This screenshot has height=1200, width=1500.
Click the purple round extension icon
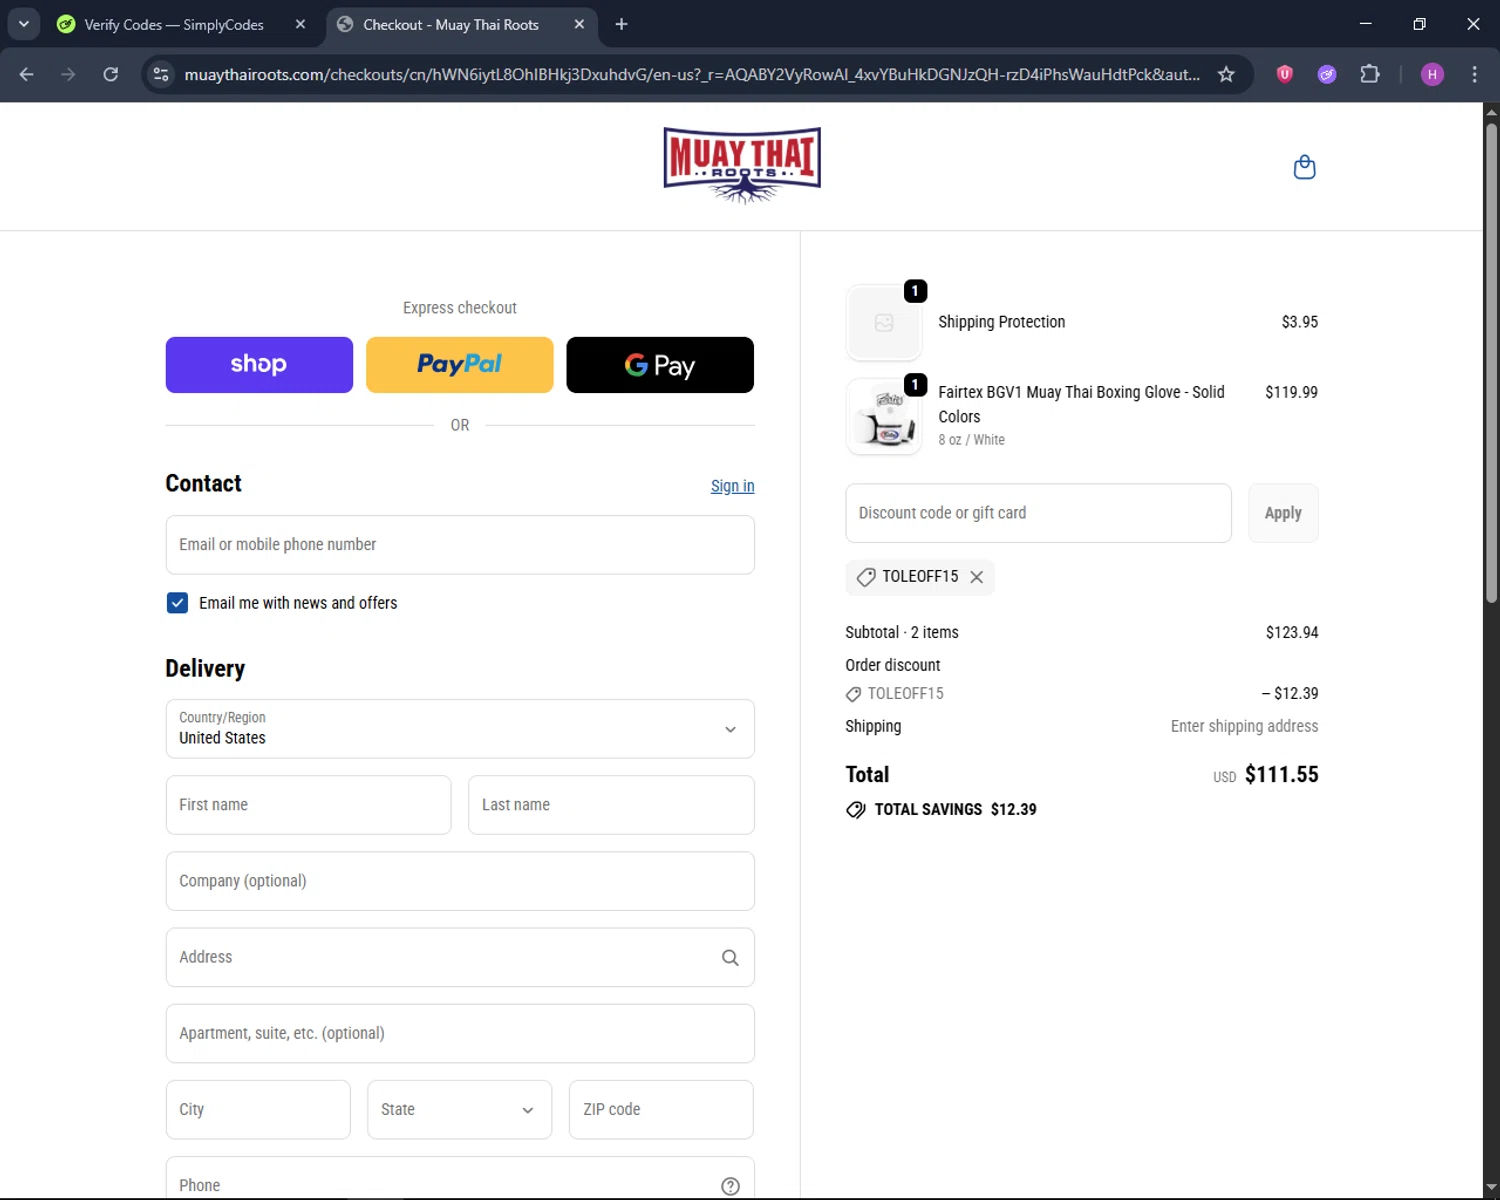click(1327, 74)
